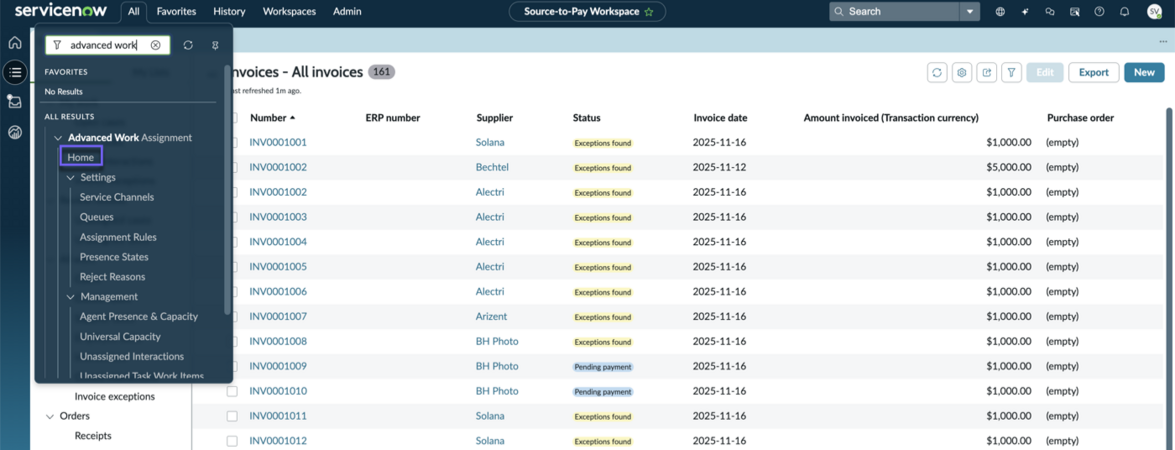Click the Export button
The image size is (1175, 450).
(1093, 73)
